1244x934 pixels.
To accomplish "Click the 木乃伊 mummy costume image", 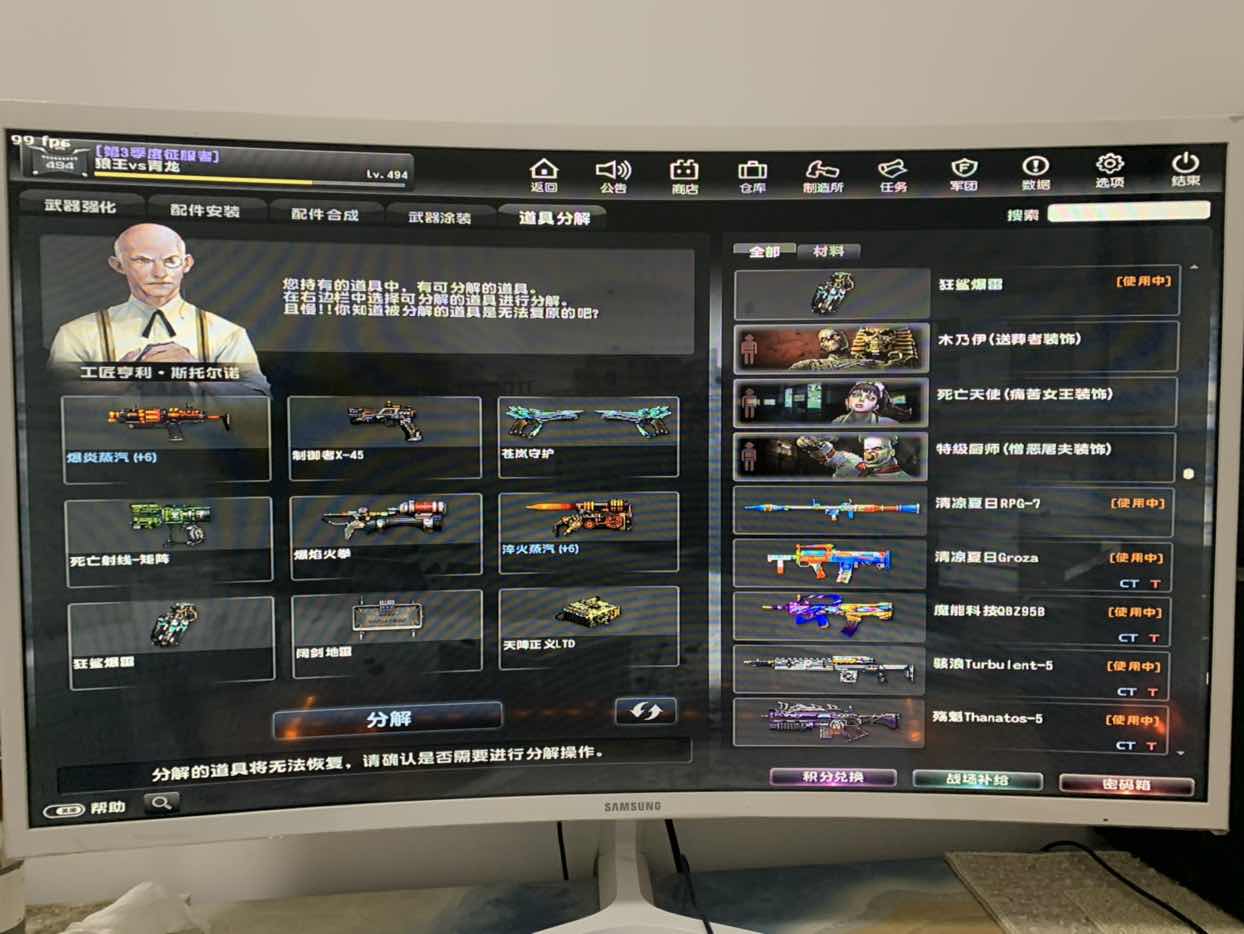I will 831,349.
